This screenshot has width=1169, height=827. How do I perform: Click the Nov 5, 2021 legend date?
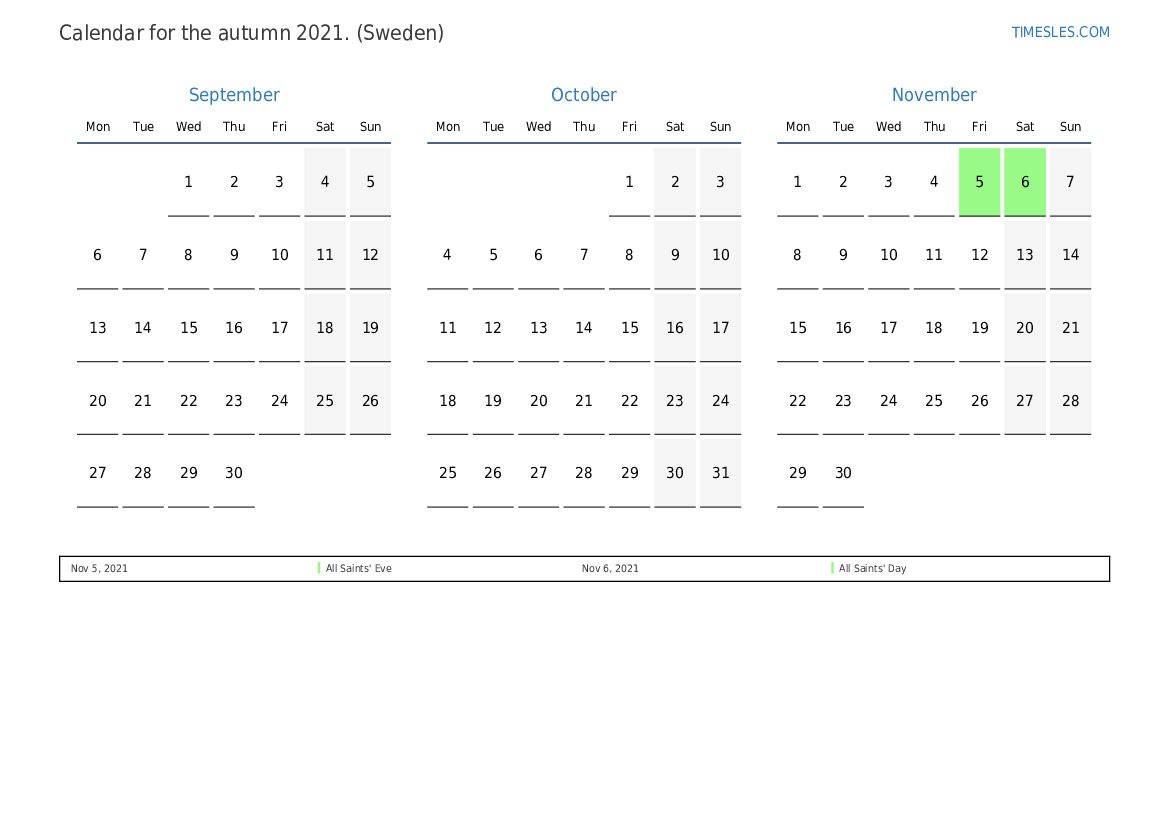(x=99, y=569)
